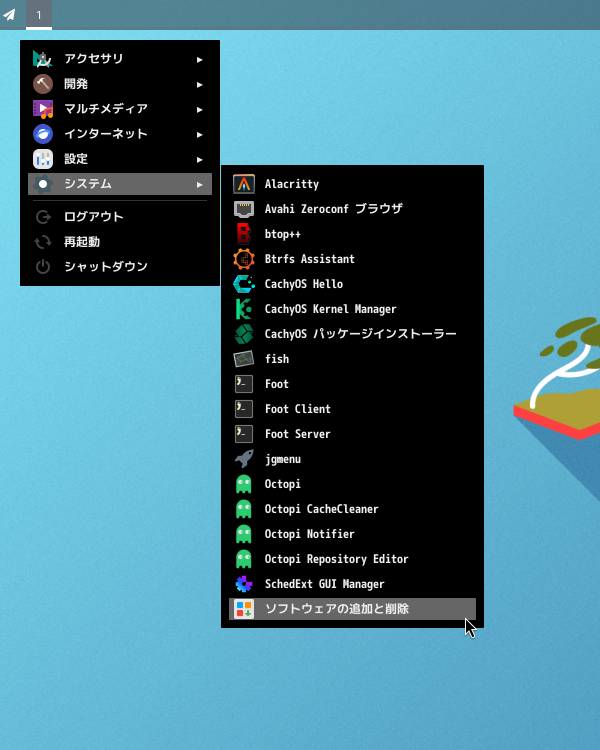Click the ソフトウェアの追加と削除 icon

pyautogui.click(x=244, y=609)
